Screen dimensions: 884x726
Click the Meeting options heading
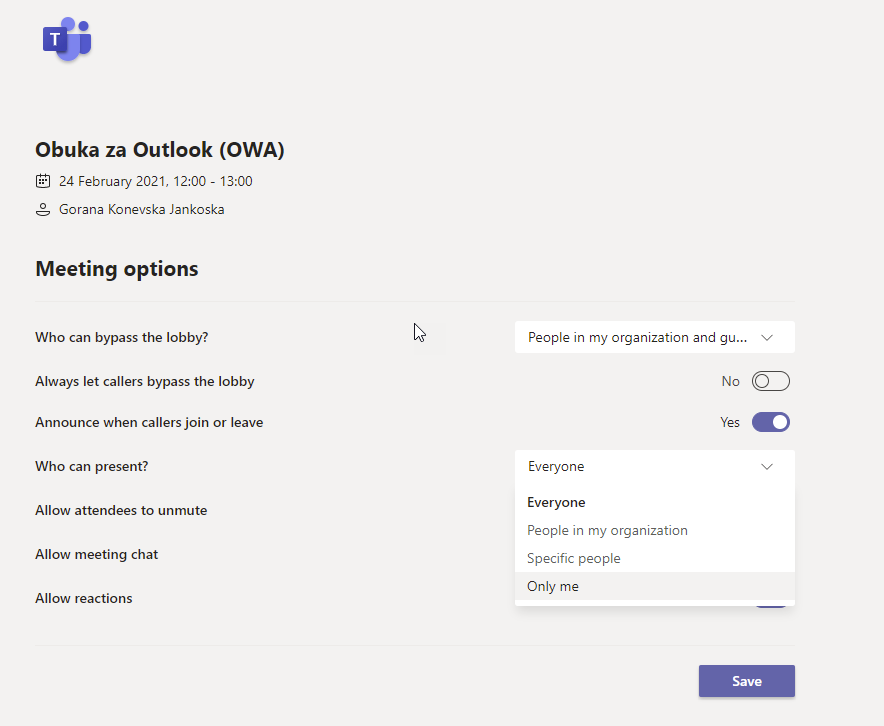pyautogui.click(x=117, y=269)
